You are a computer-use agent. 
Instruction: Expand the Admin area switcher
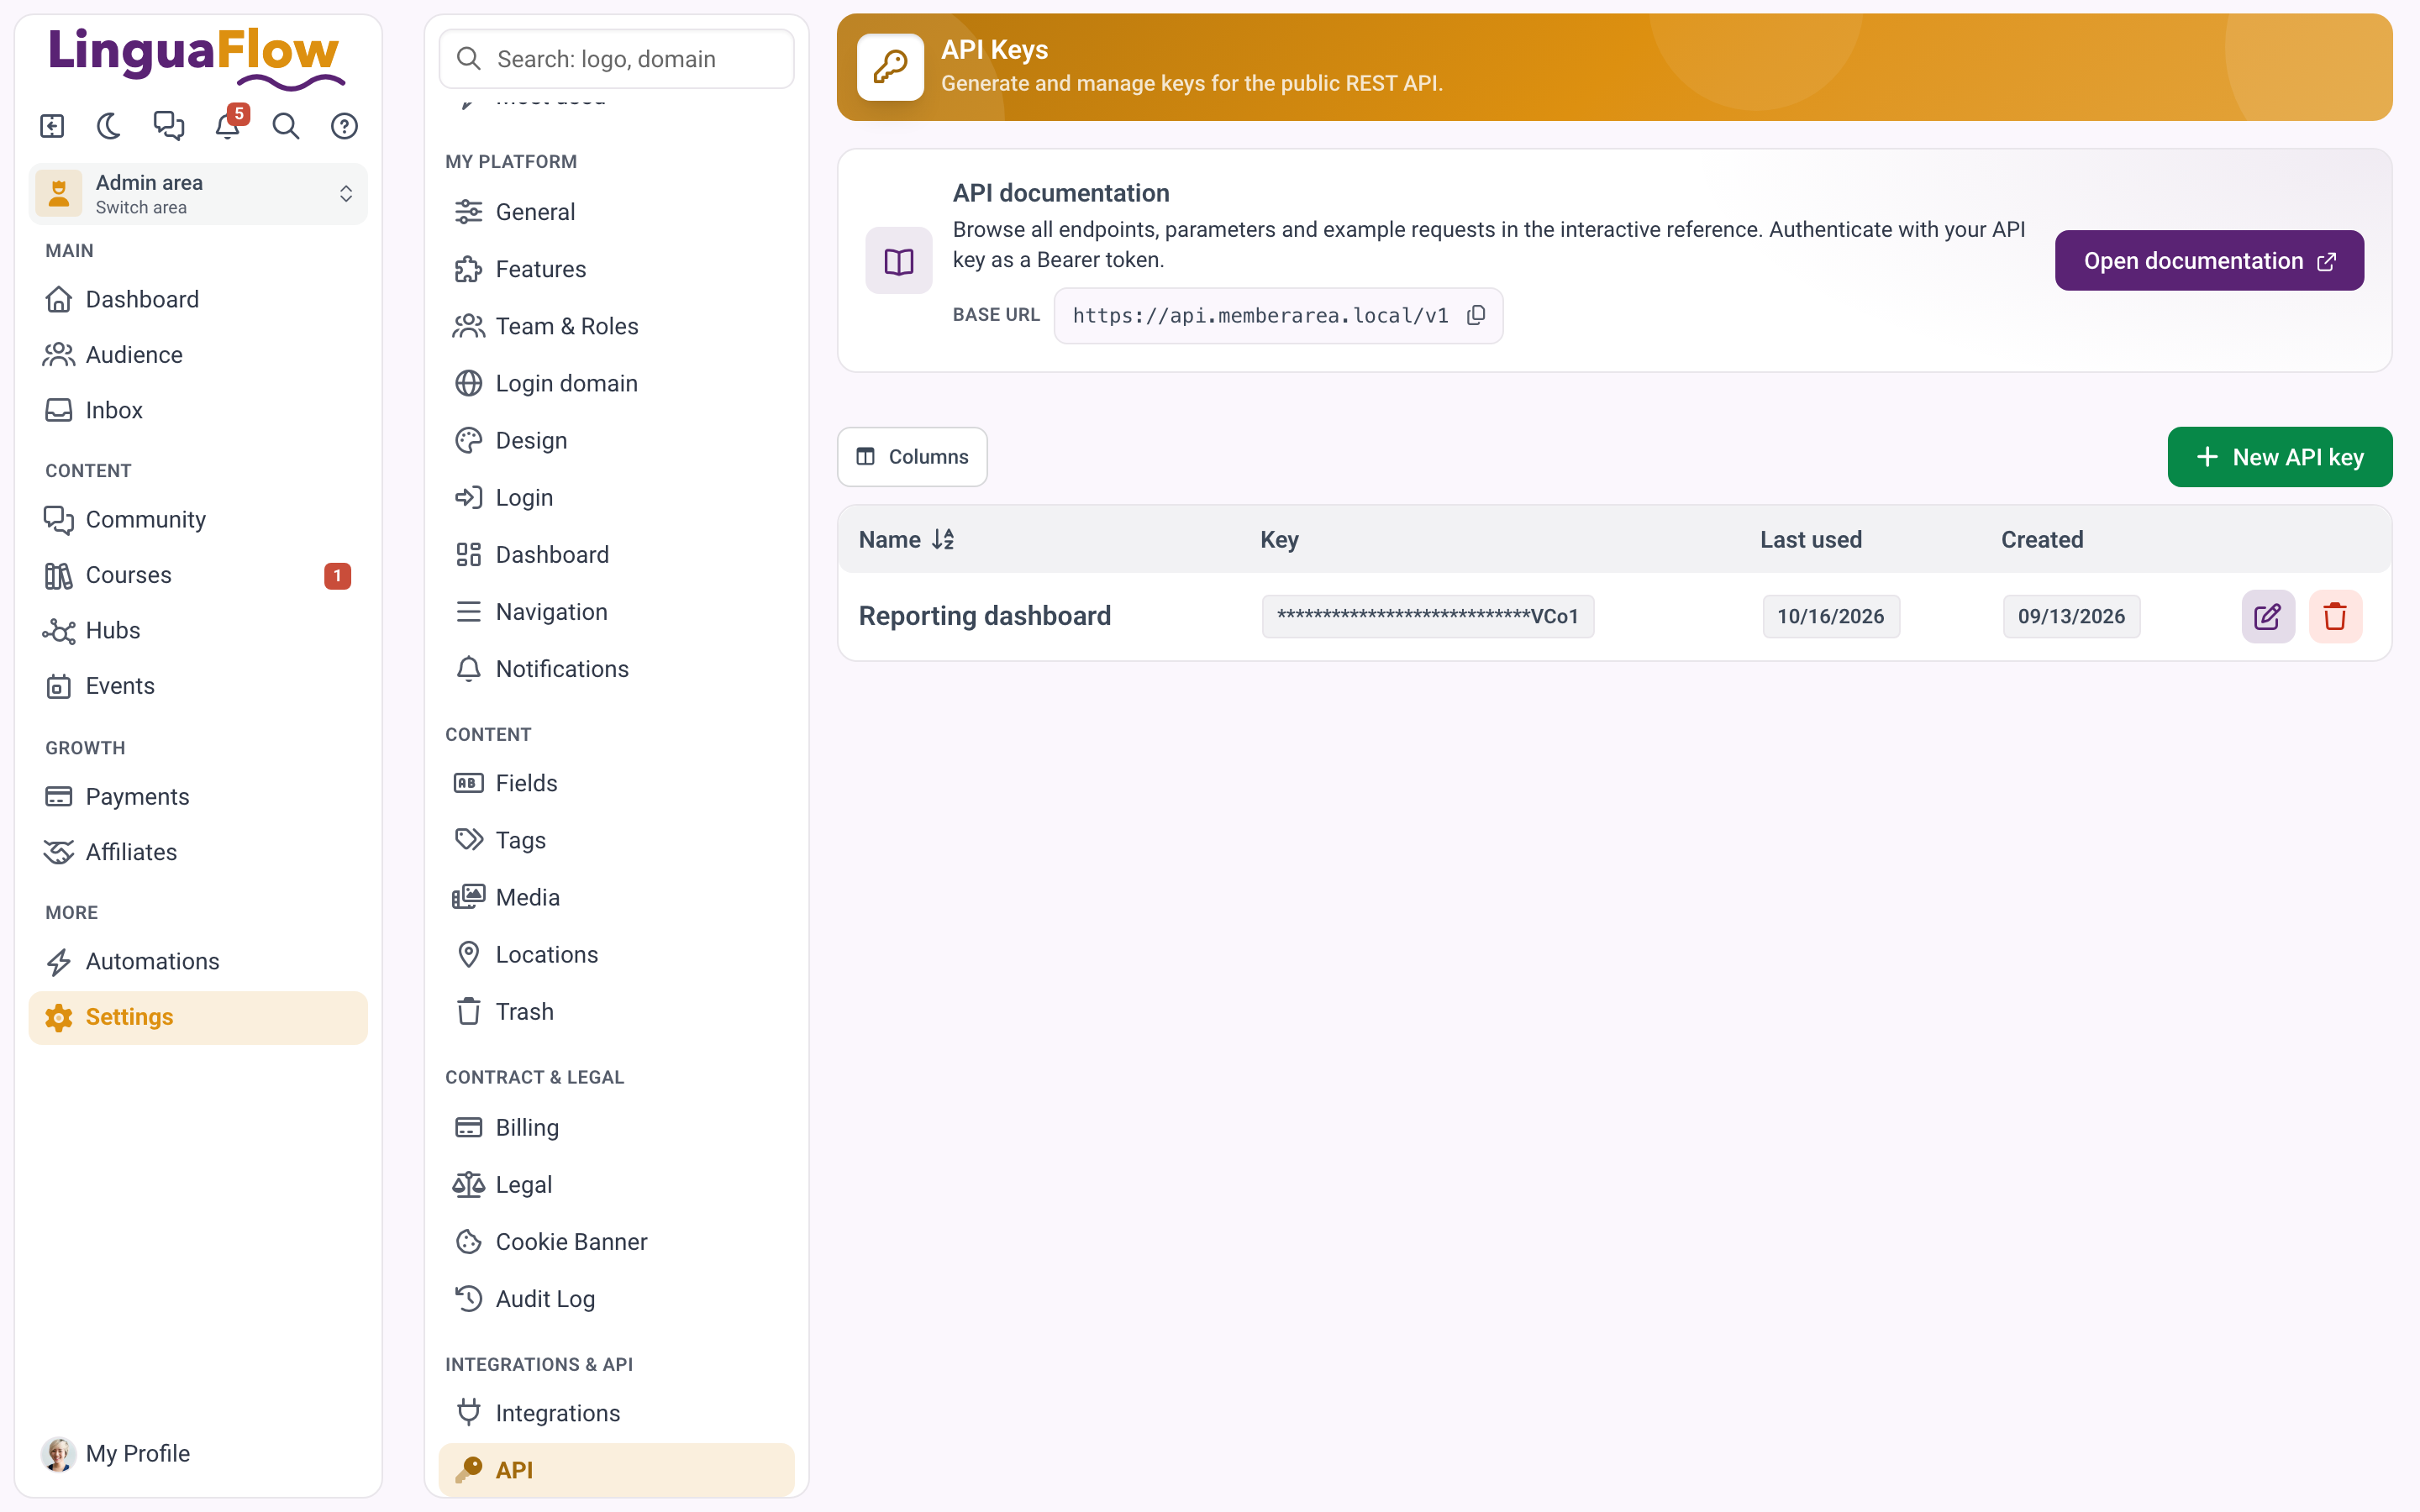click(198, 194)
